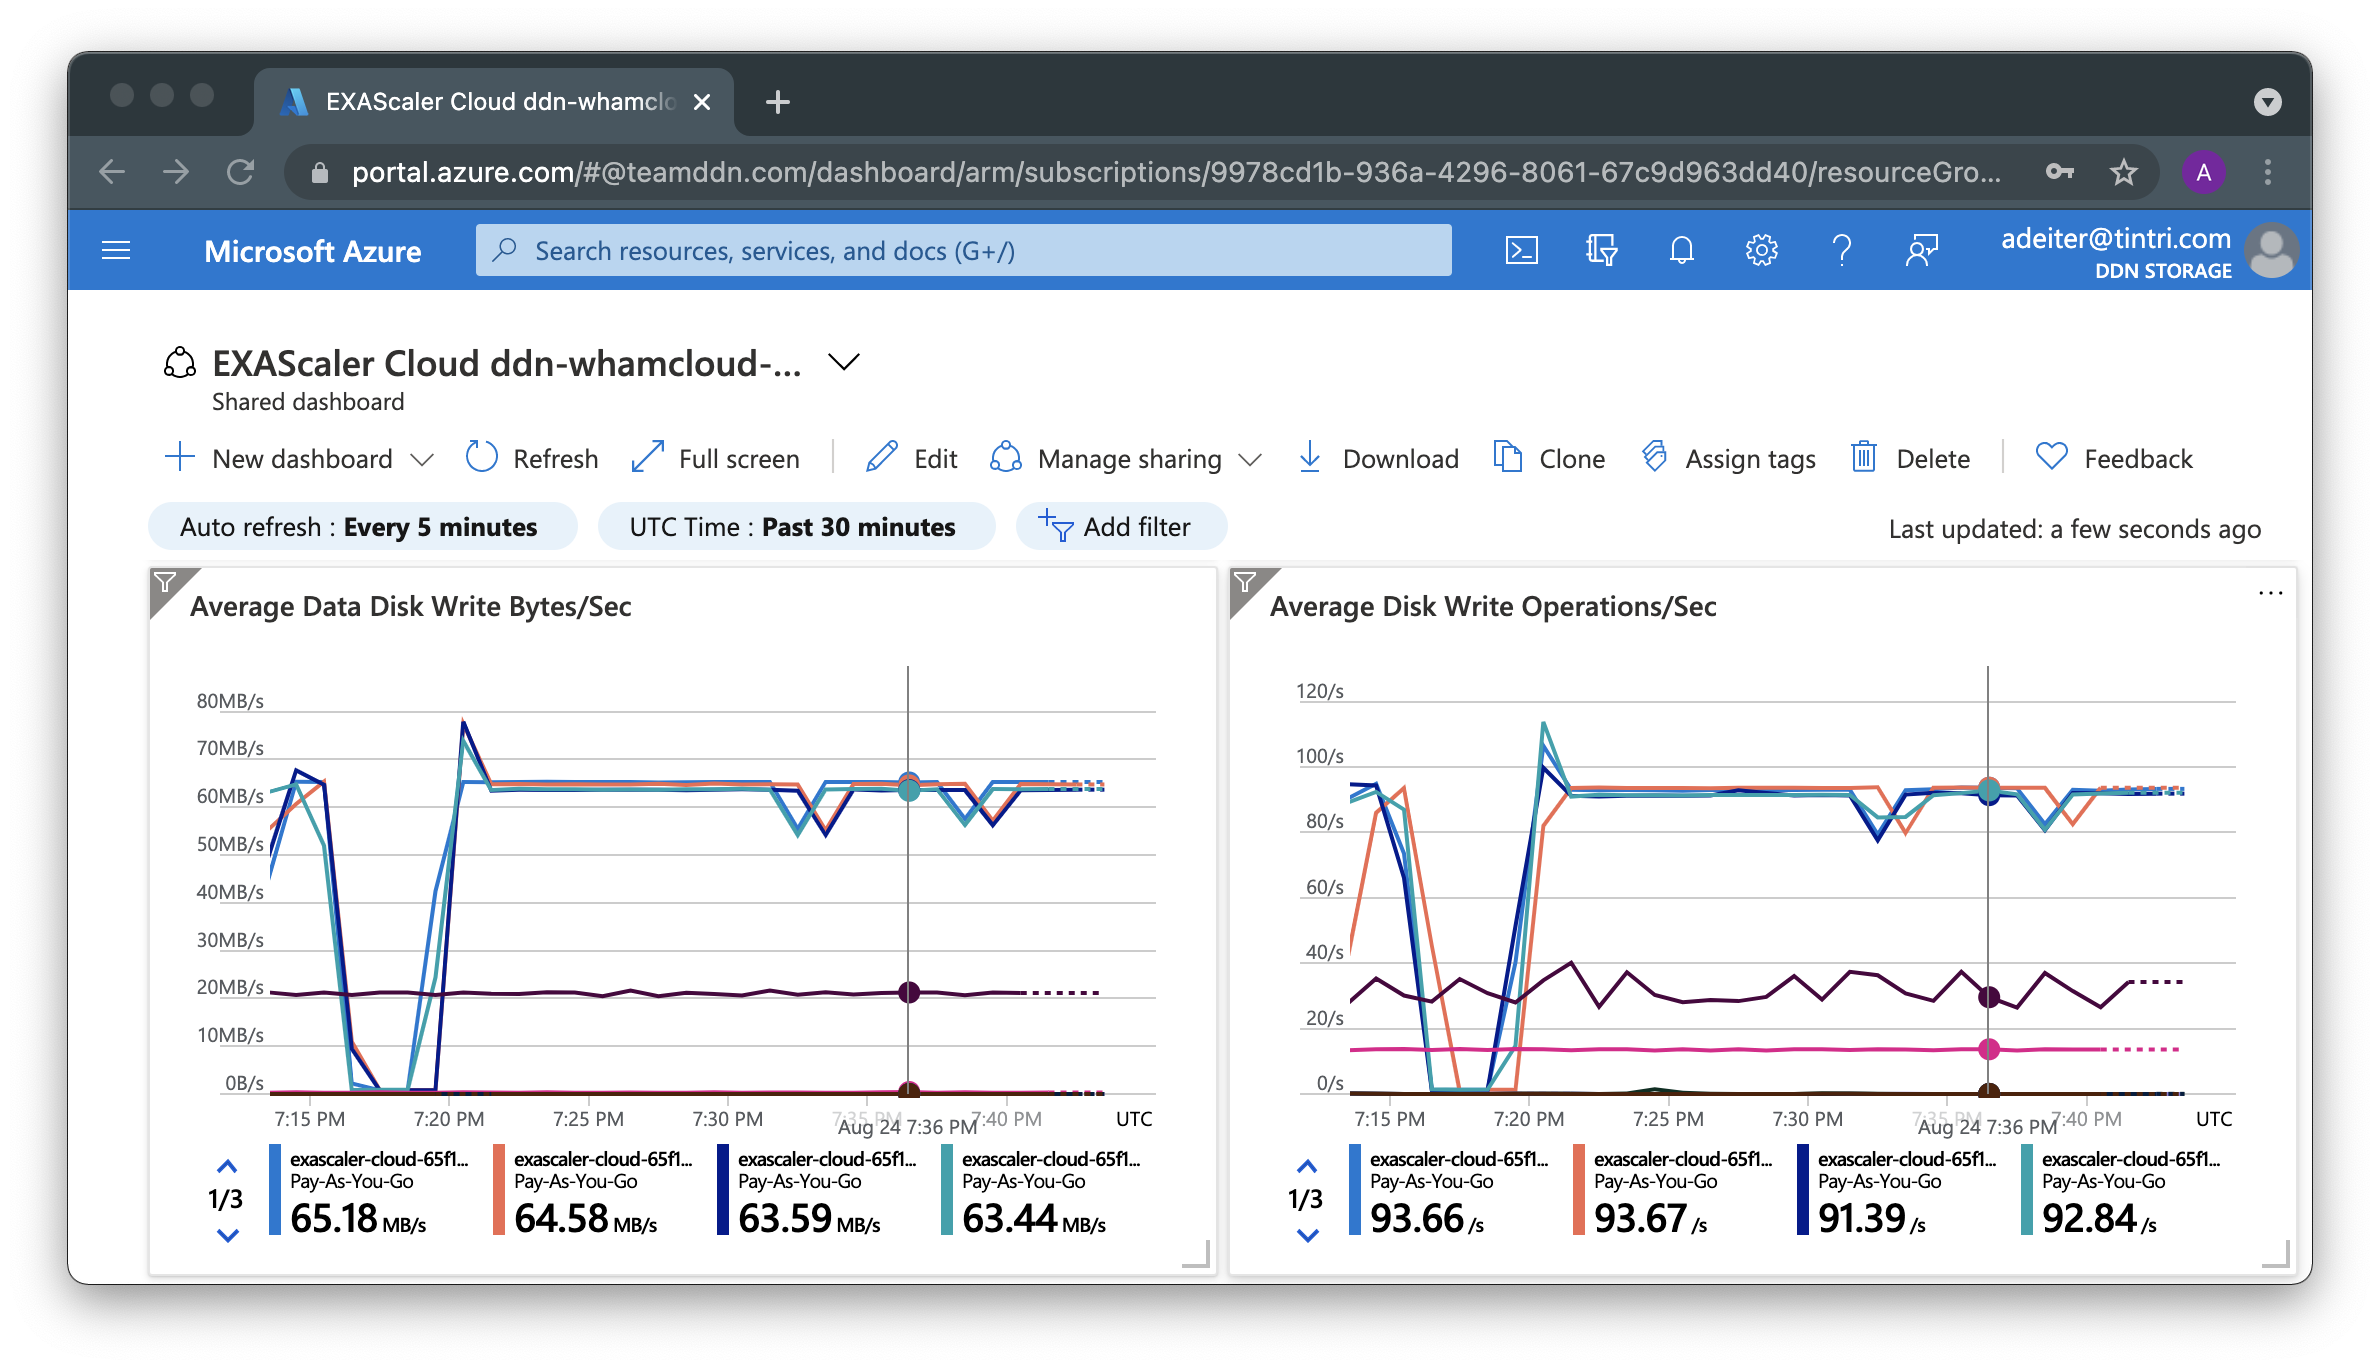Open Directories and subscriptions filter icon

(x=1601, y=250)
